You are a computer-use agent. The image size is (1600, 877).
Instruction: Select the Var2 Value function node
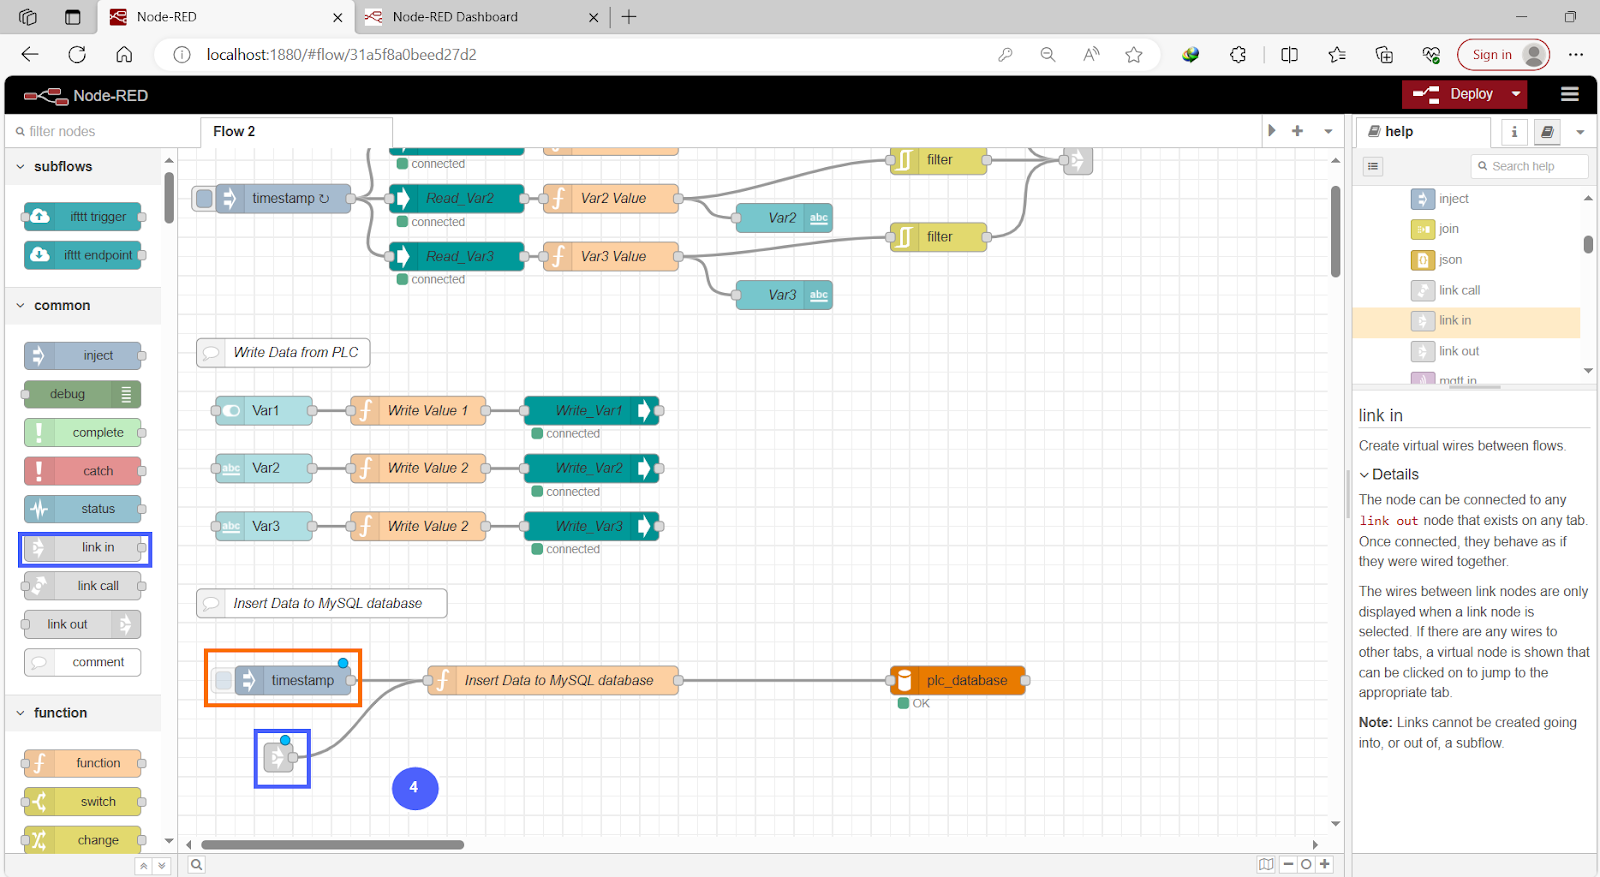coord(611,198)
